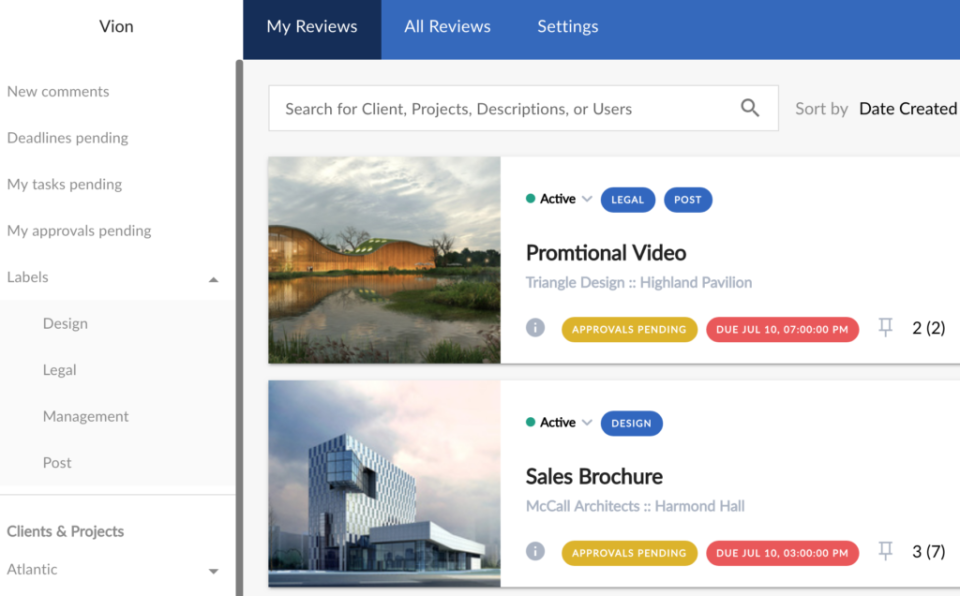Screen dimensions: 960x596
Task: Open the info icon on Promtional Video card
Action: (x=535, y=328)
